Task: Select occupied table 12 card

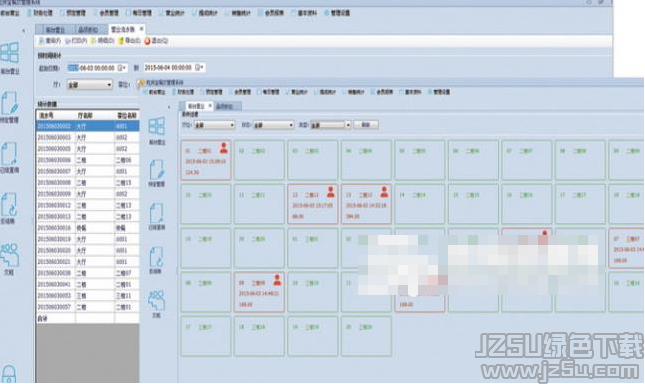Action: [x=313, y=204]
